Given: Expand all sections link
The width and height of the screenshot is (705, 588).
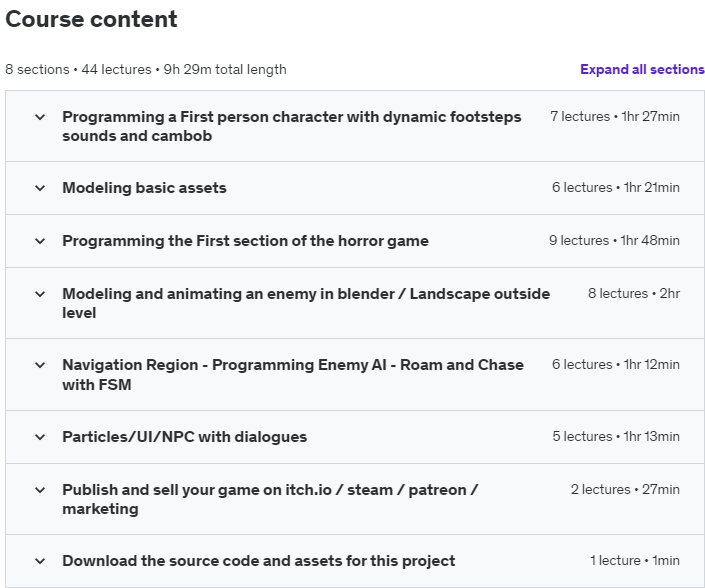Looking at the screenshot, I should click(x=642, y=69).
